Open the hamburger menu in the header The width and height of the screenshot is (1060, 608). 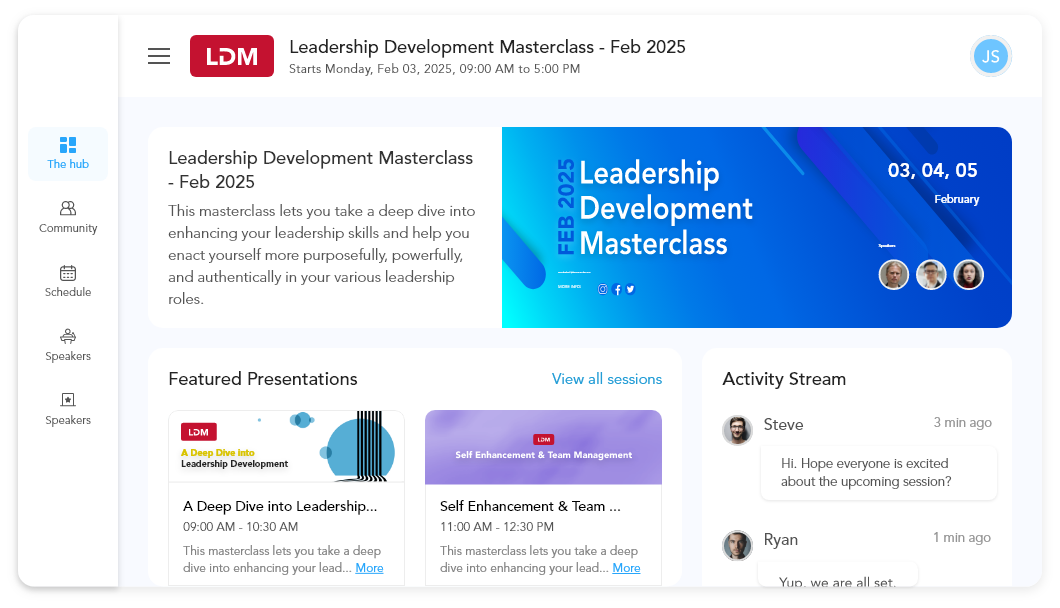[x=159, y=56]
